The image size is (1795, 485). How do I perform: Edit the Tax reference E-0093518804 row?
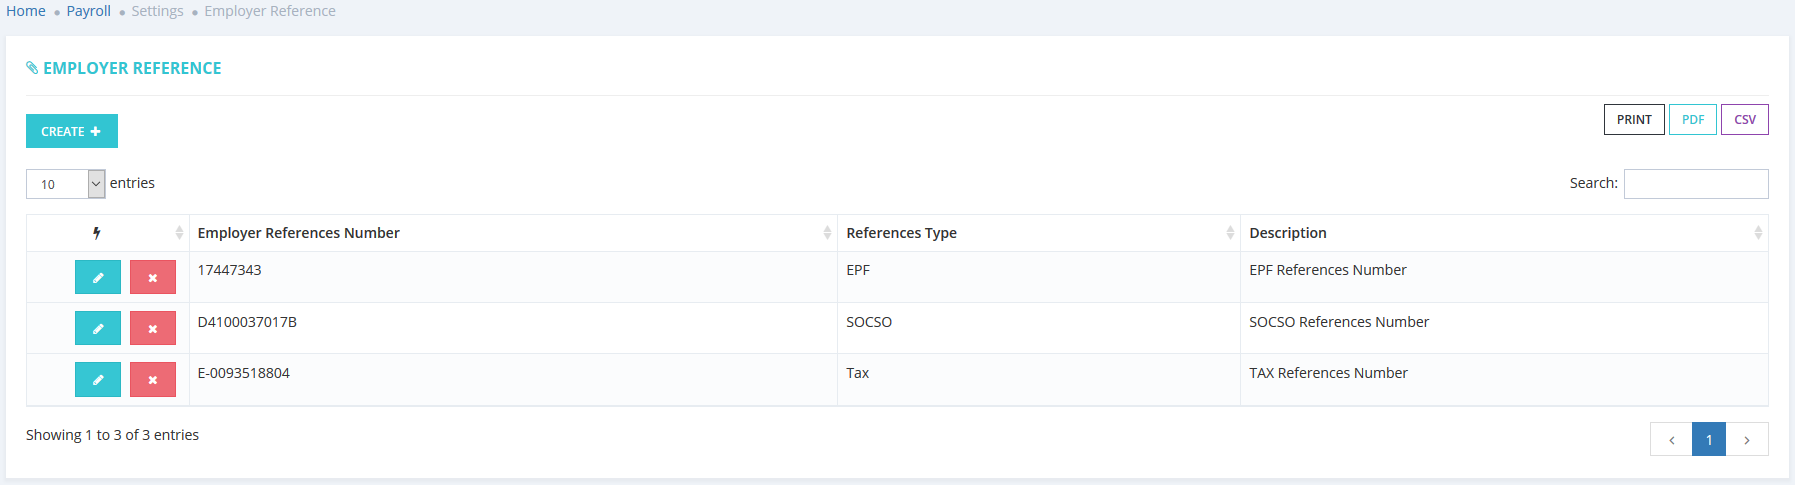(x=98, y=379)
